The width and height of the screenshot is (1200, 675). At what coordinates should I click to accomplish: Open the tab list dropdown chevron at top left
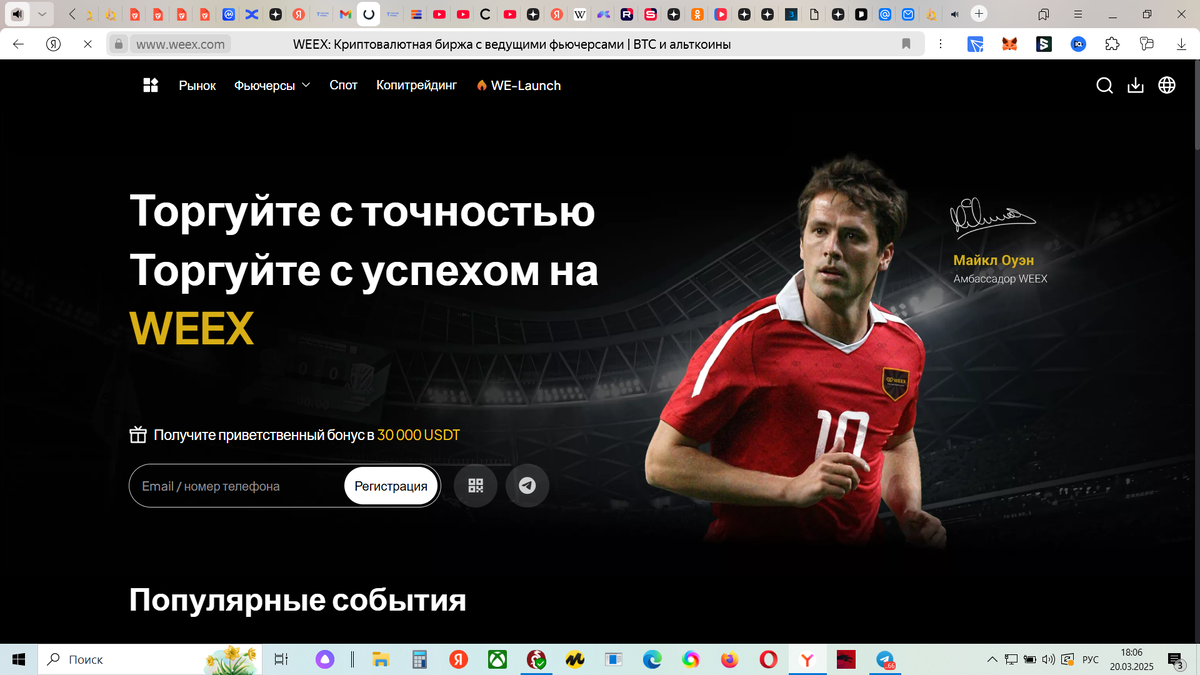pyautogui.click(x=42, y=14)
